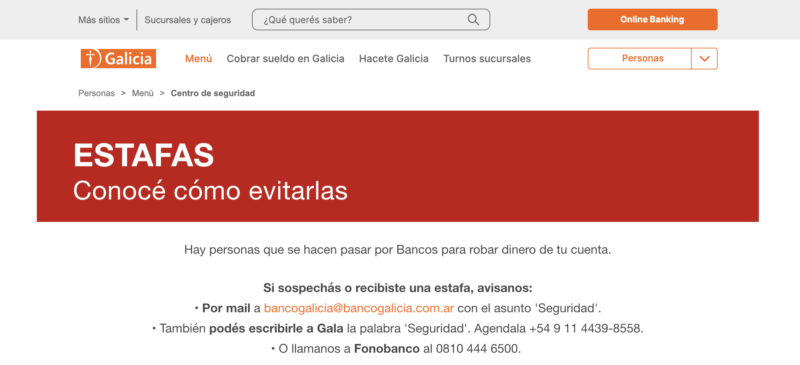The image size is (800, 365).
Task: Click 'Si sospechás o recibiste una estafa, avisanos:' text
Action: point(398,288)
